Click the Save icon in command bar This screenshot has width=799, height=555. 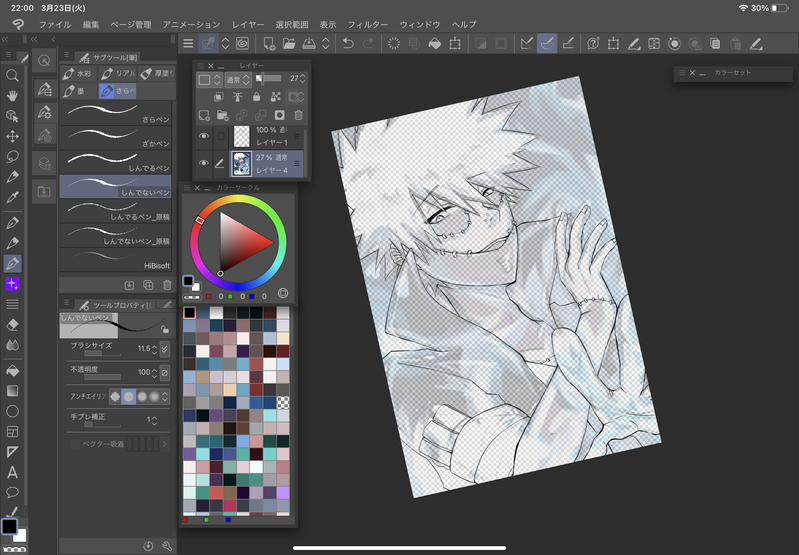tap(309, 44)
